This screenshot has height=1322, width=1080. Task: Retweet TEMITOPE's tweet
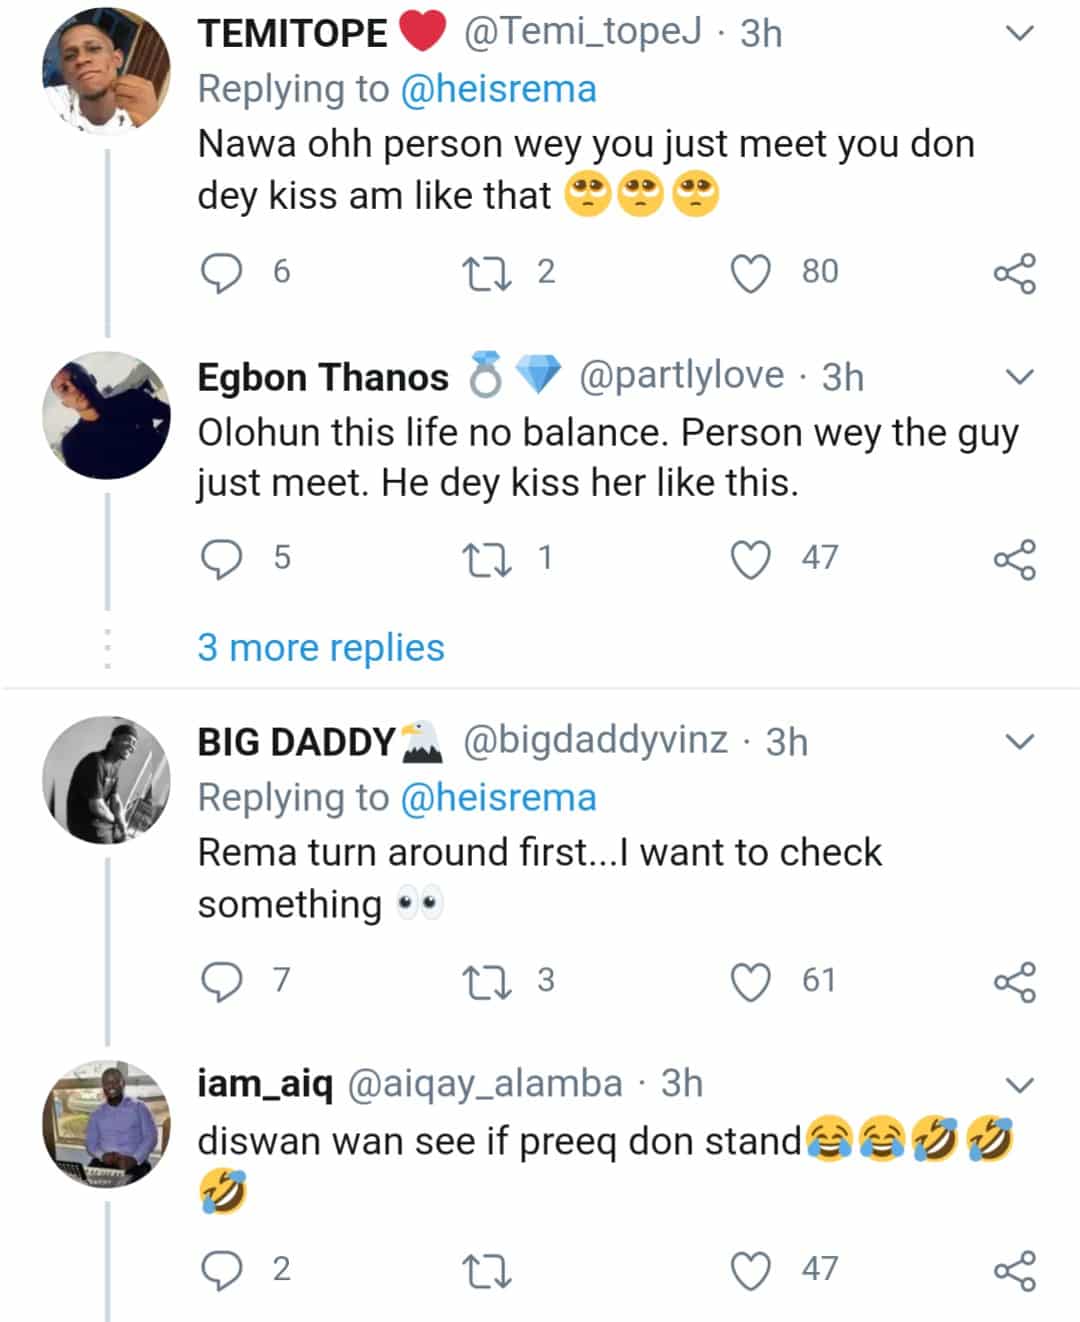pos(486,273)
